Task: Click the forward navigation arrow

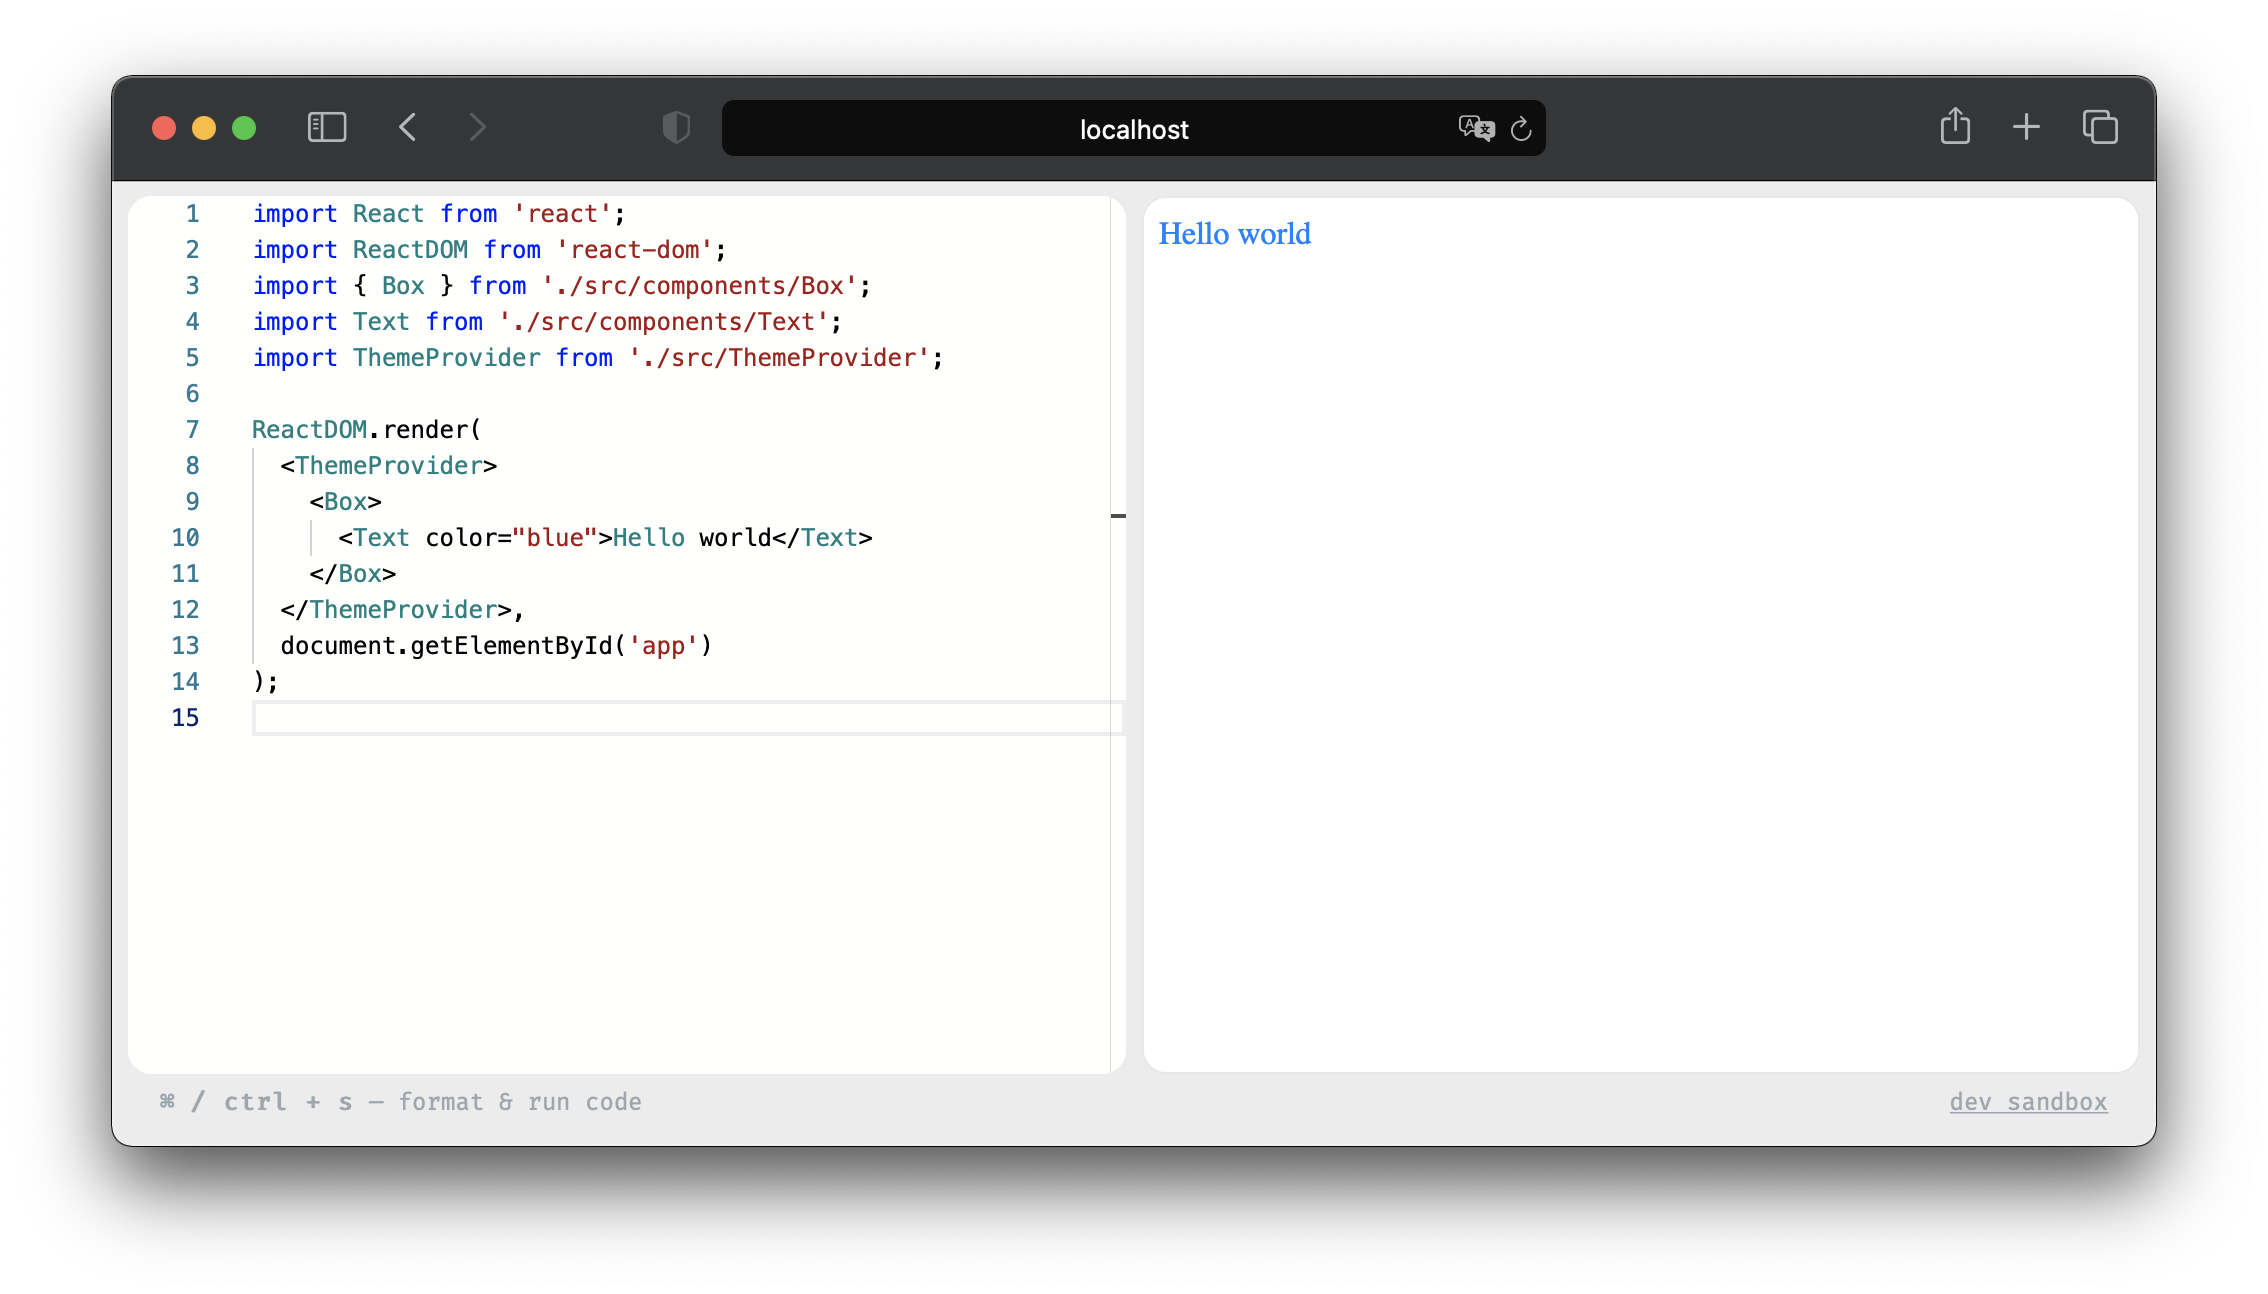Action: [477, 127]
